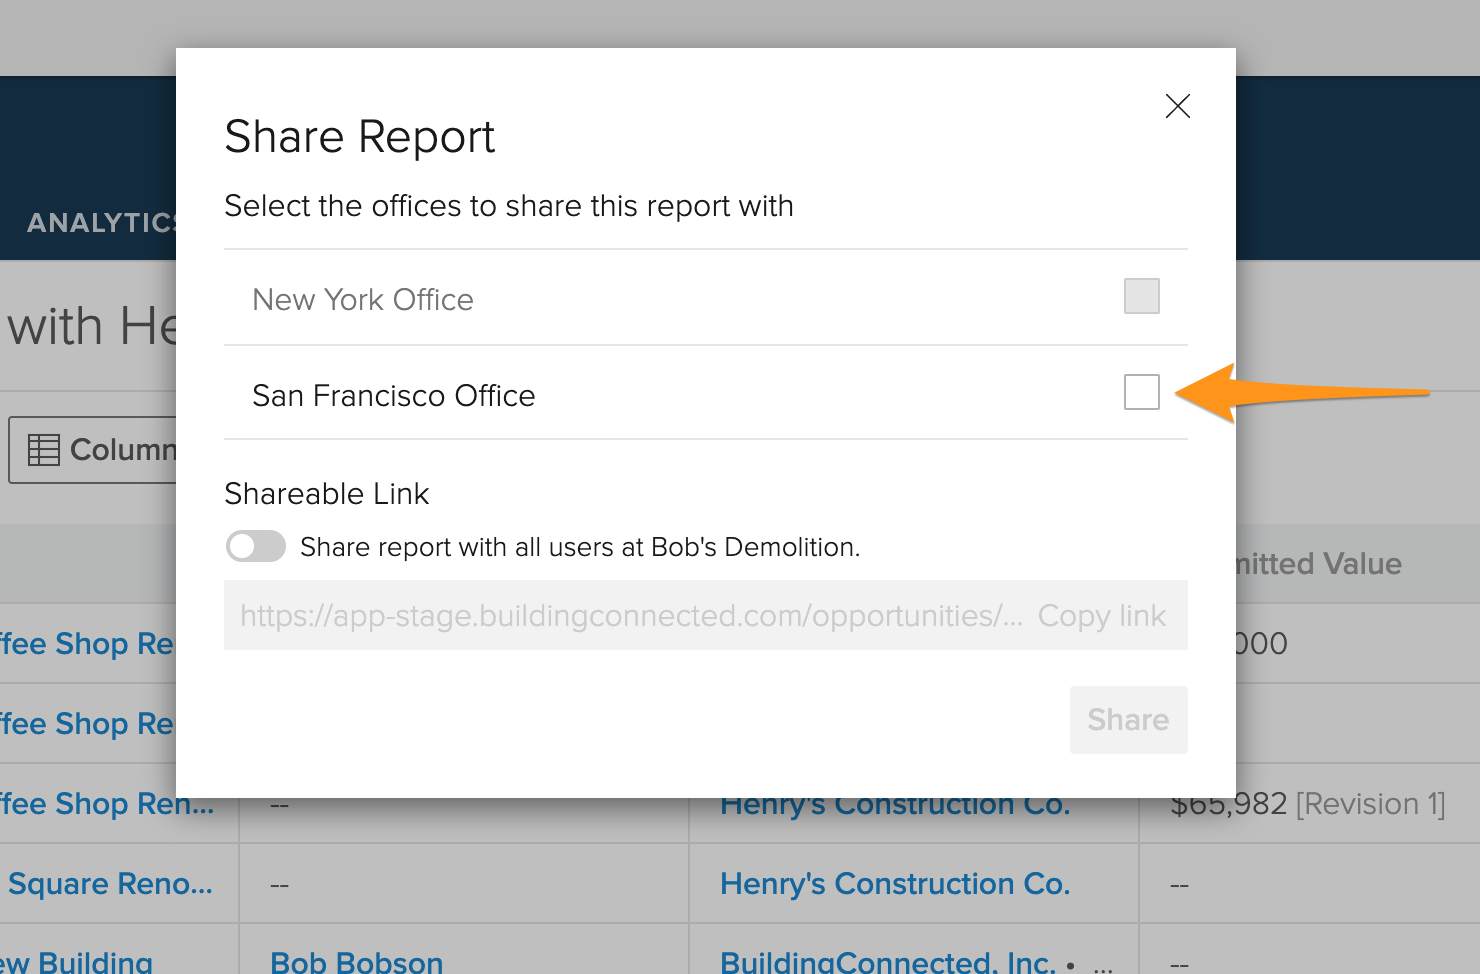
Task: Open the topmost Coffee Shop project link
Action: point(87,644)
